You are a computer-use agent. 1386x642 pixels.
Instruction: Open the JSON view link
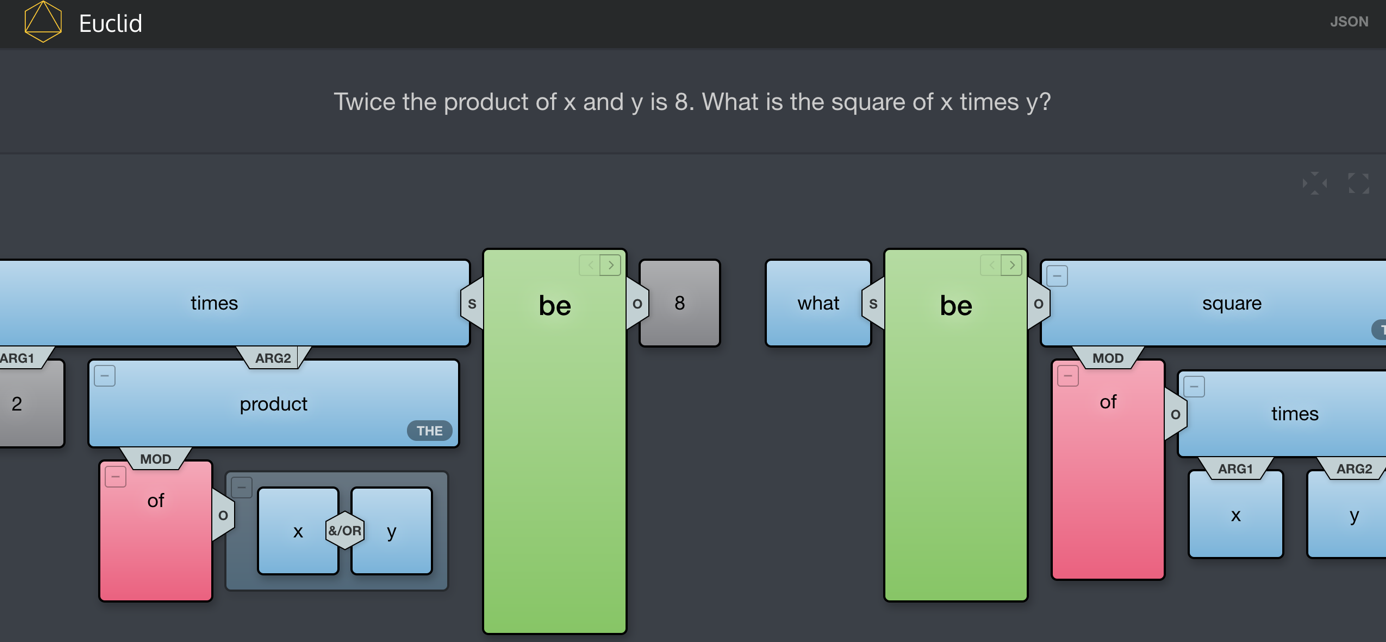coord(1348,22)
